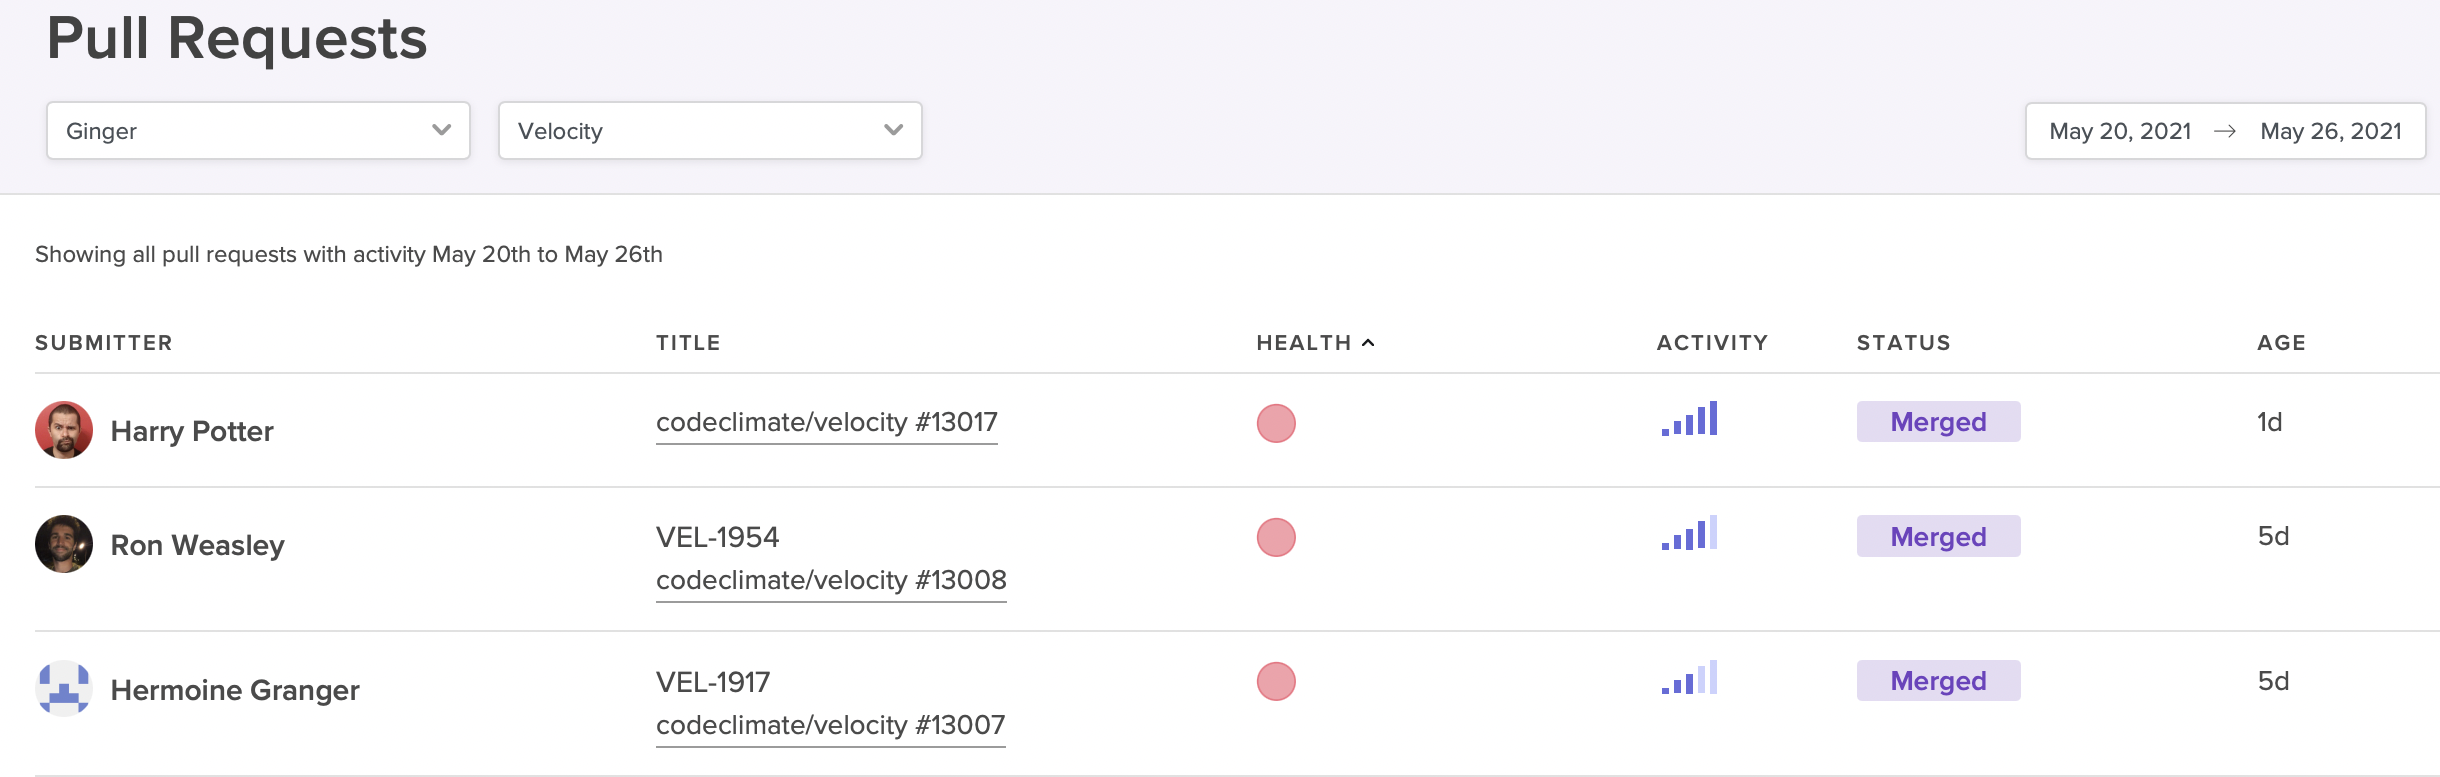Sort the list by Age column
The width and height of the screenshot is (2440, 777).
coord(2283,342)
